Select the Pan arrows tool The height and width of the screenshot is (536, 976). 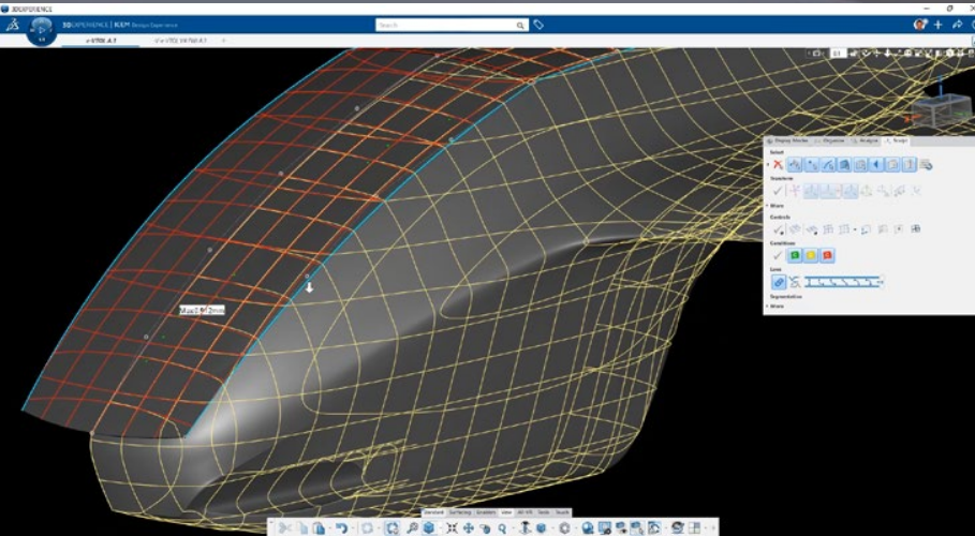coord(468,527)
